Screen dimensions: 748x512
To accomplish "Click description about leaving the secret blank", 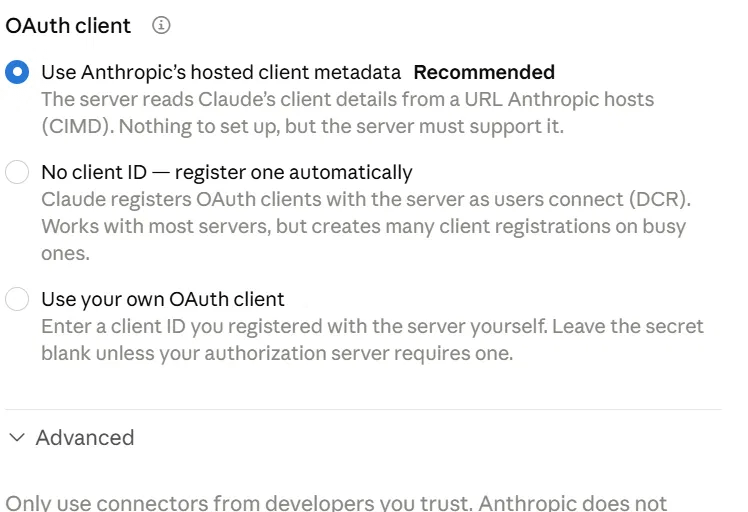I will pos(372,340).
